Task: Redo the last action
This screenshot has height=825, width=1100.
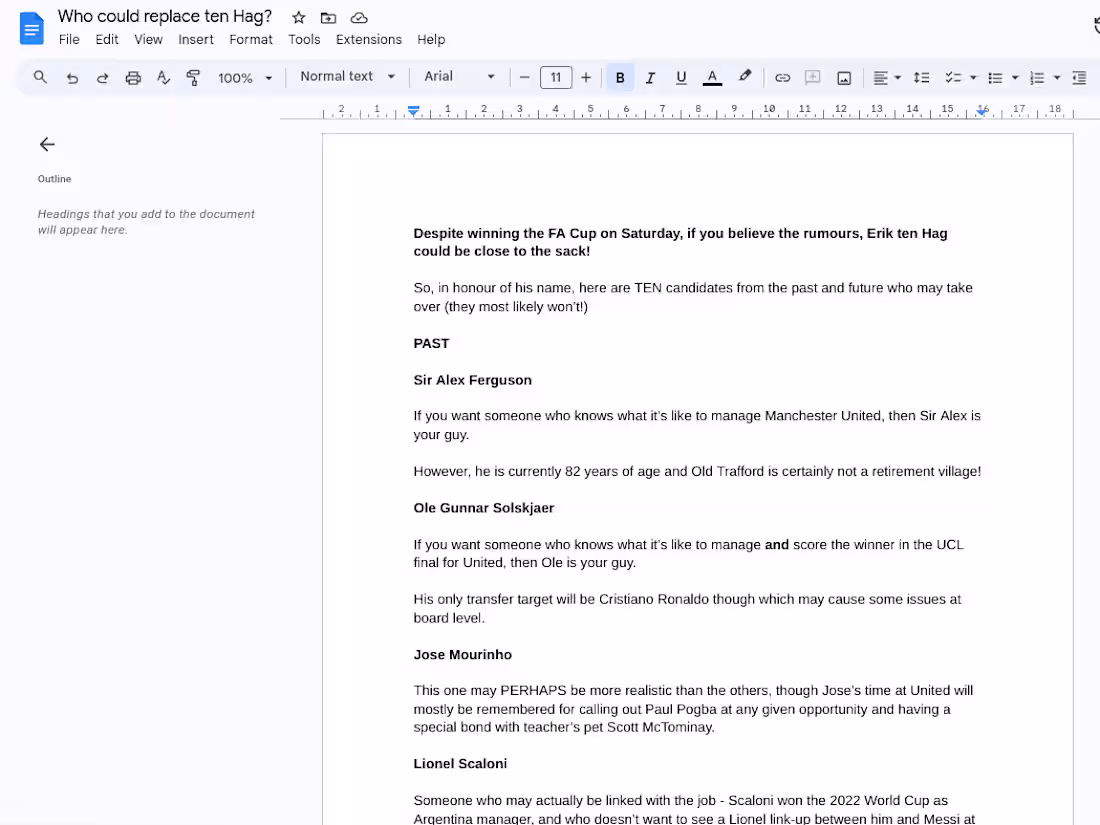Action: [102, 78]
